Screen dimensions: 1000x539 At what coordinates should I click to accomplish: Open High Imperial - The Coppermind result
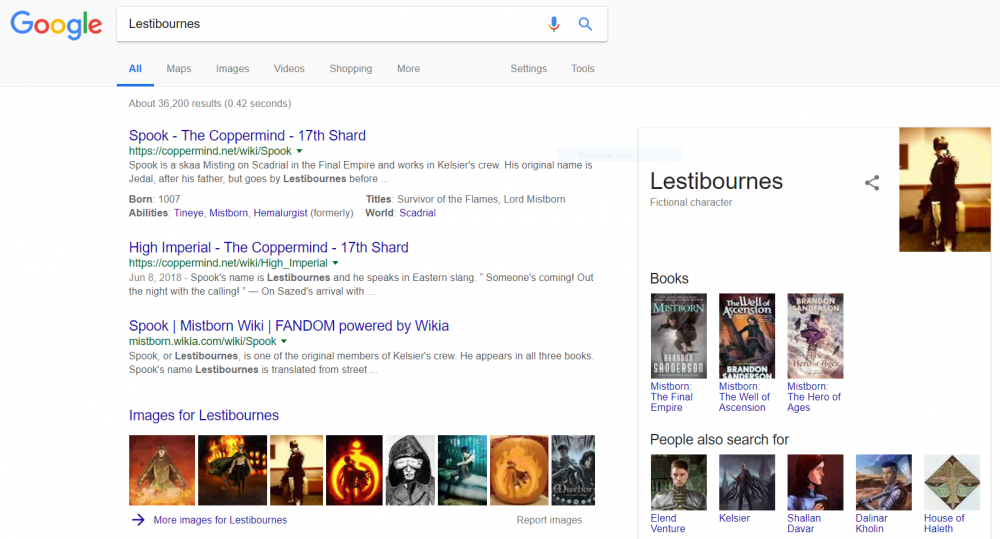268,247
